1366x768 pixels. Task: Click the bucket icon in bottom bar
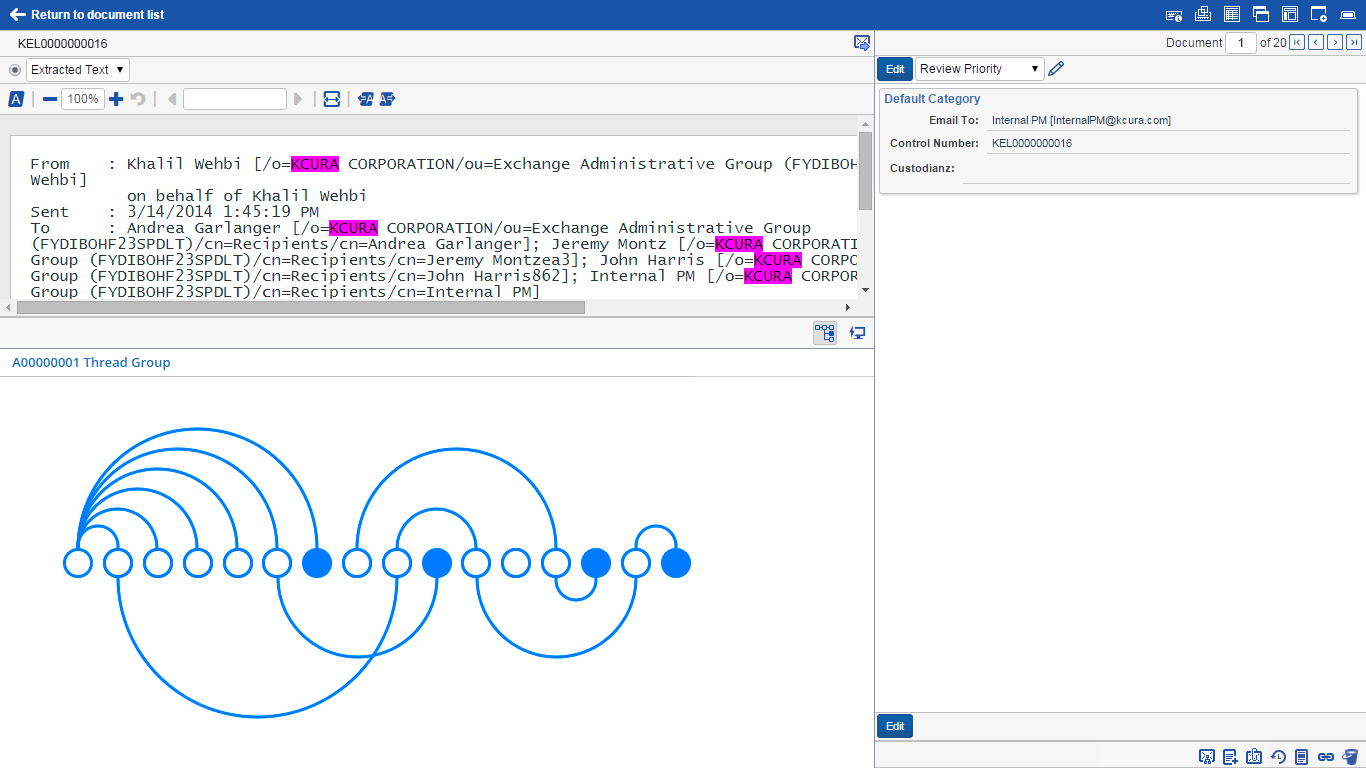click(x=1350, y=757)
